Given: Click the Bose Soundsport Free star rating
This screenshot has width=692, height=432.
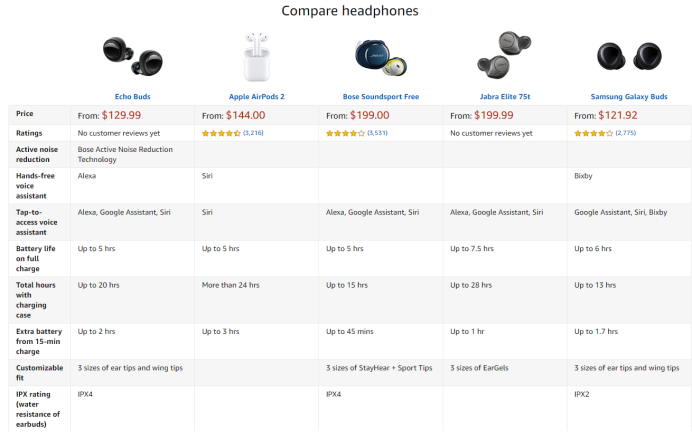Looking at the screenshot, I should tap(345, 133).
